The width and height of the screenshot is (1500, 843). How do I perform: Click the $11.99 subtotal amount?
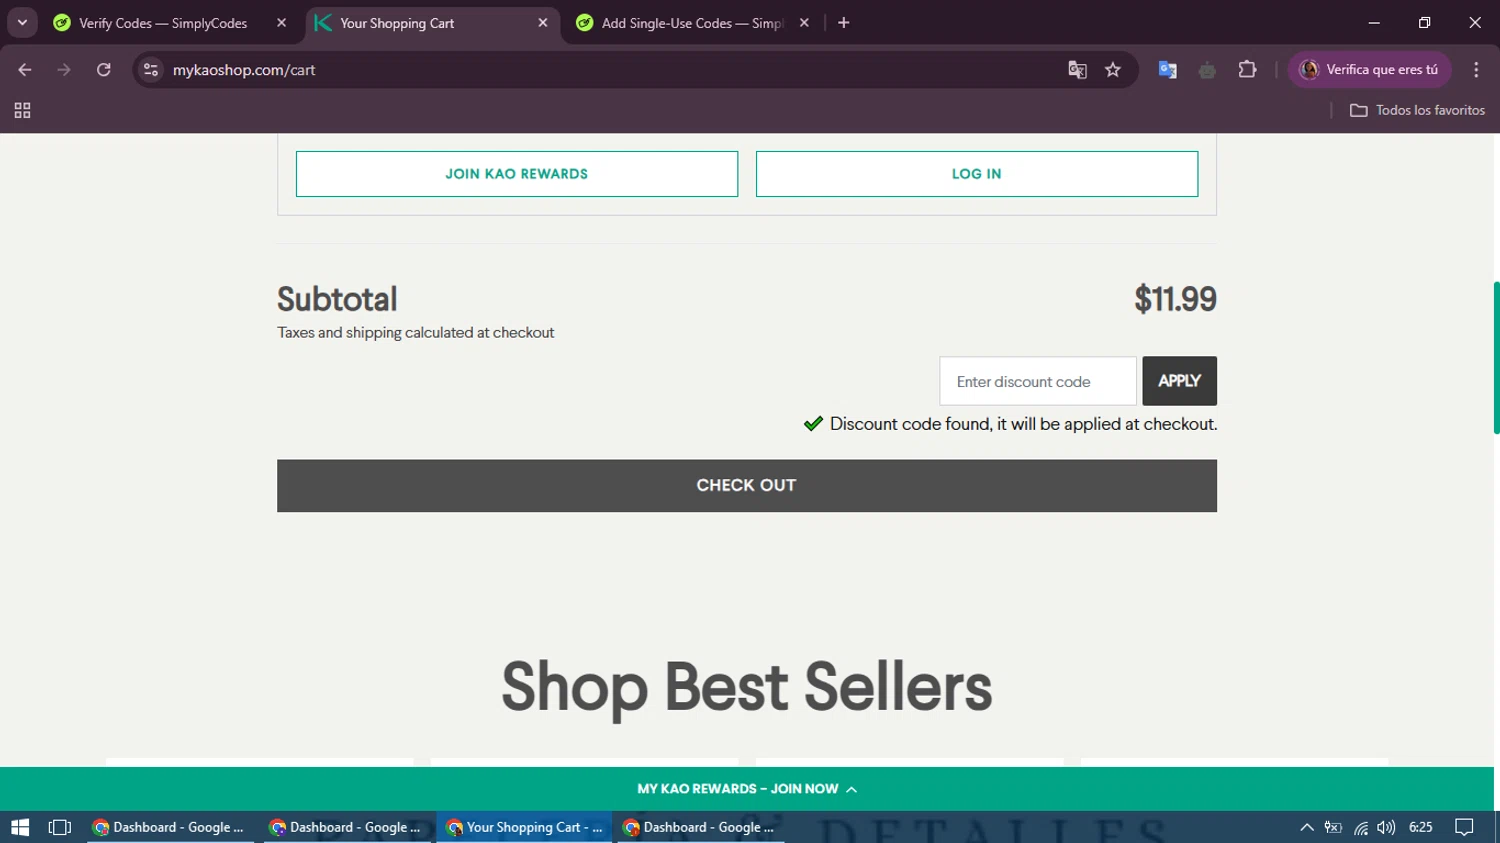click(x=1175, y=299)
